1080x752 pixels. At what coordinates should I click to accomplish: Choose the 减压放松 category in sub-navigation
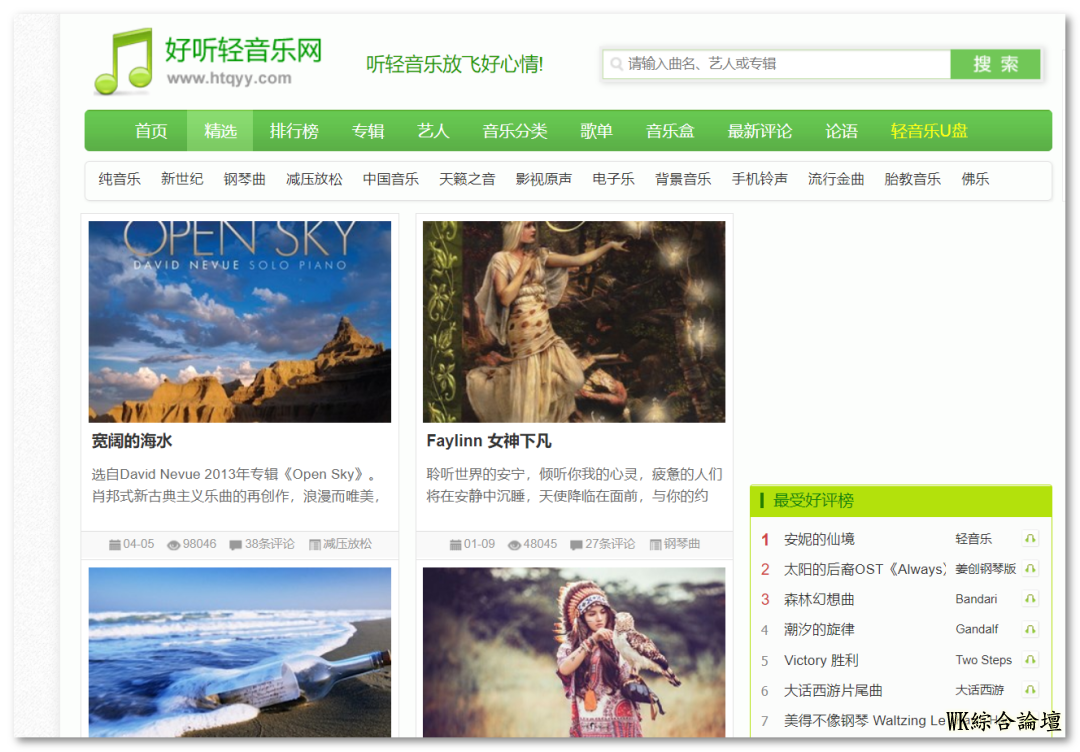[x=314, y=180]
